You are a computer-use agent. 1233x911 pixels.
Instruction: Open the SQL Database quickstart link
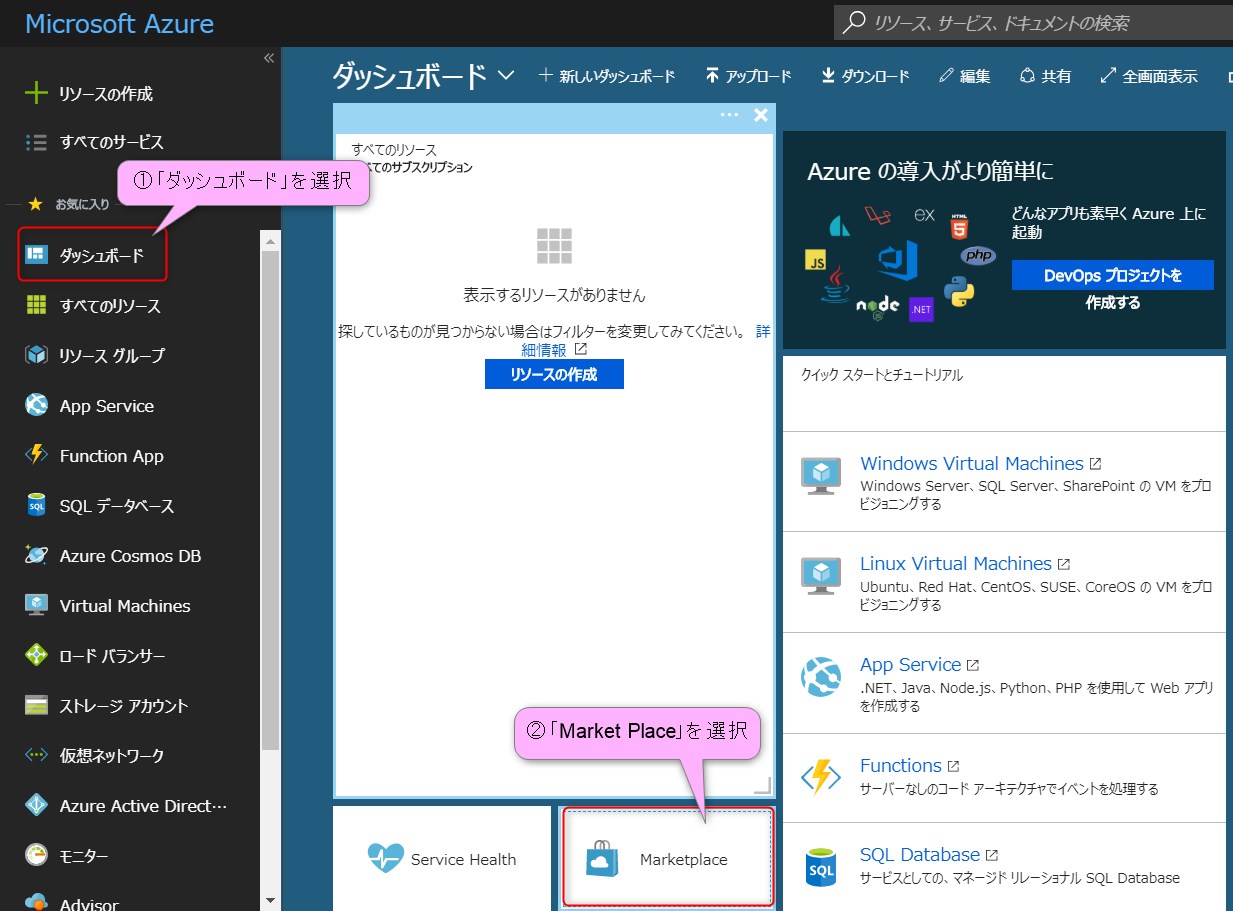pyautogui.click(x=920, y=854)
